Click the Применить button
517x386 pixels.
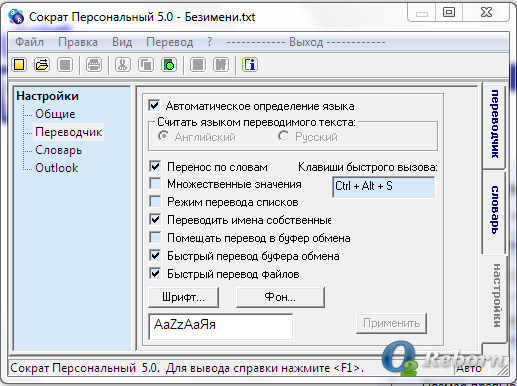[x=392, y=323]
